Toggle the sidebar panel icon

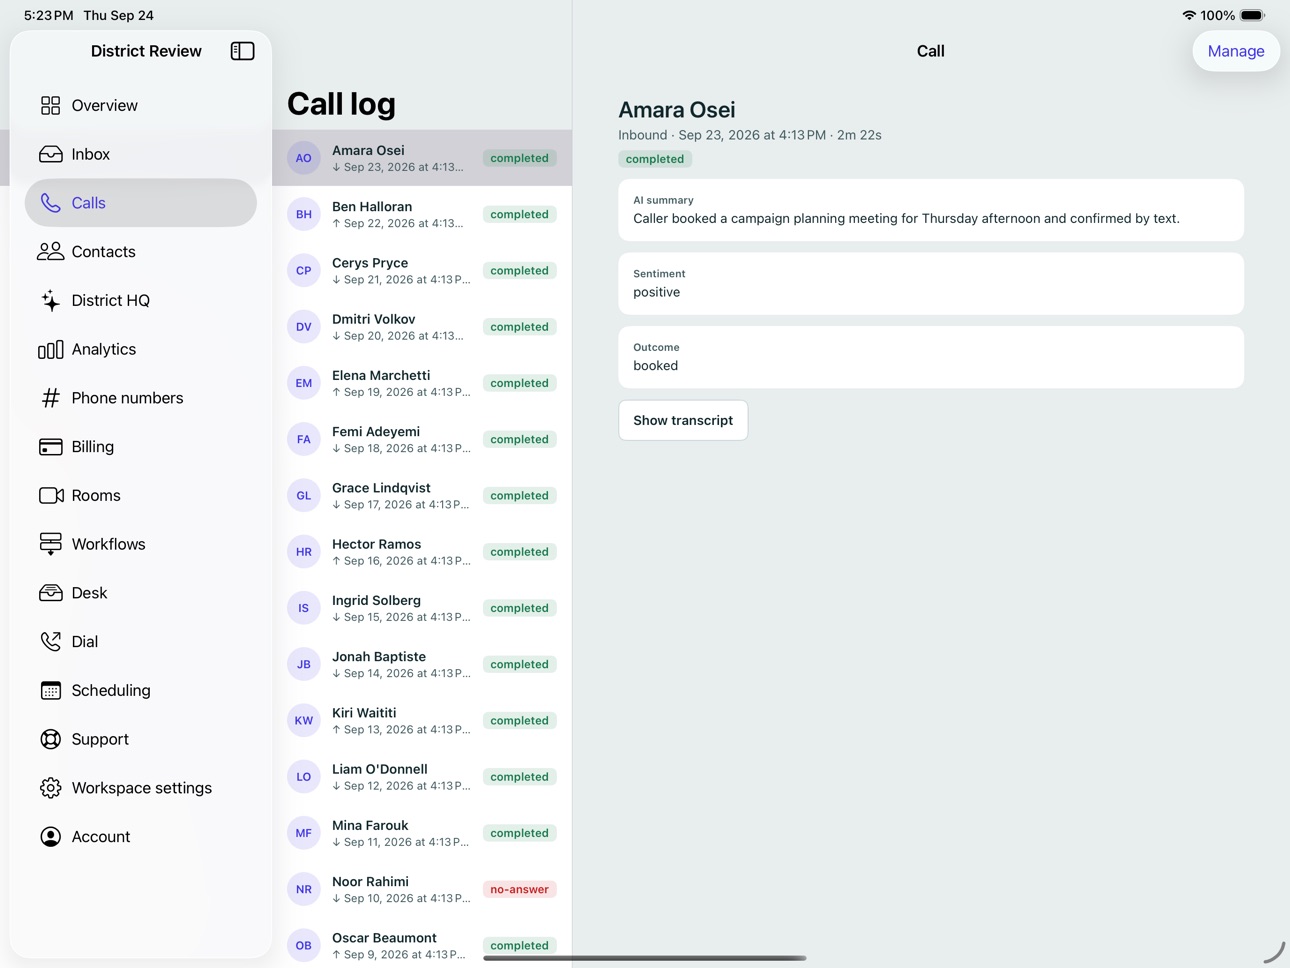pyautogui.click(x=242, y=51)
